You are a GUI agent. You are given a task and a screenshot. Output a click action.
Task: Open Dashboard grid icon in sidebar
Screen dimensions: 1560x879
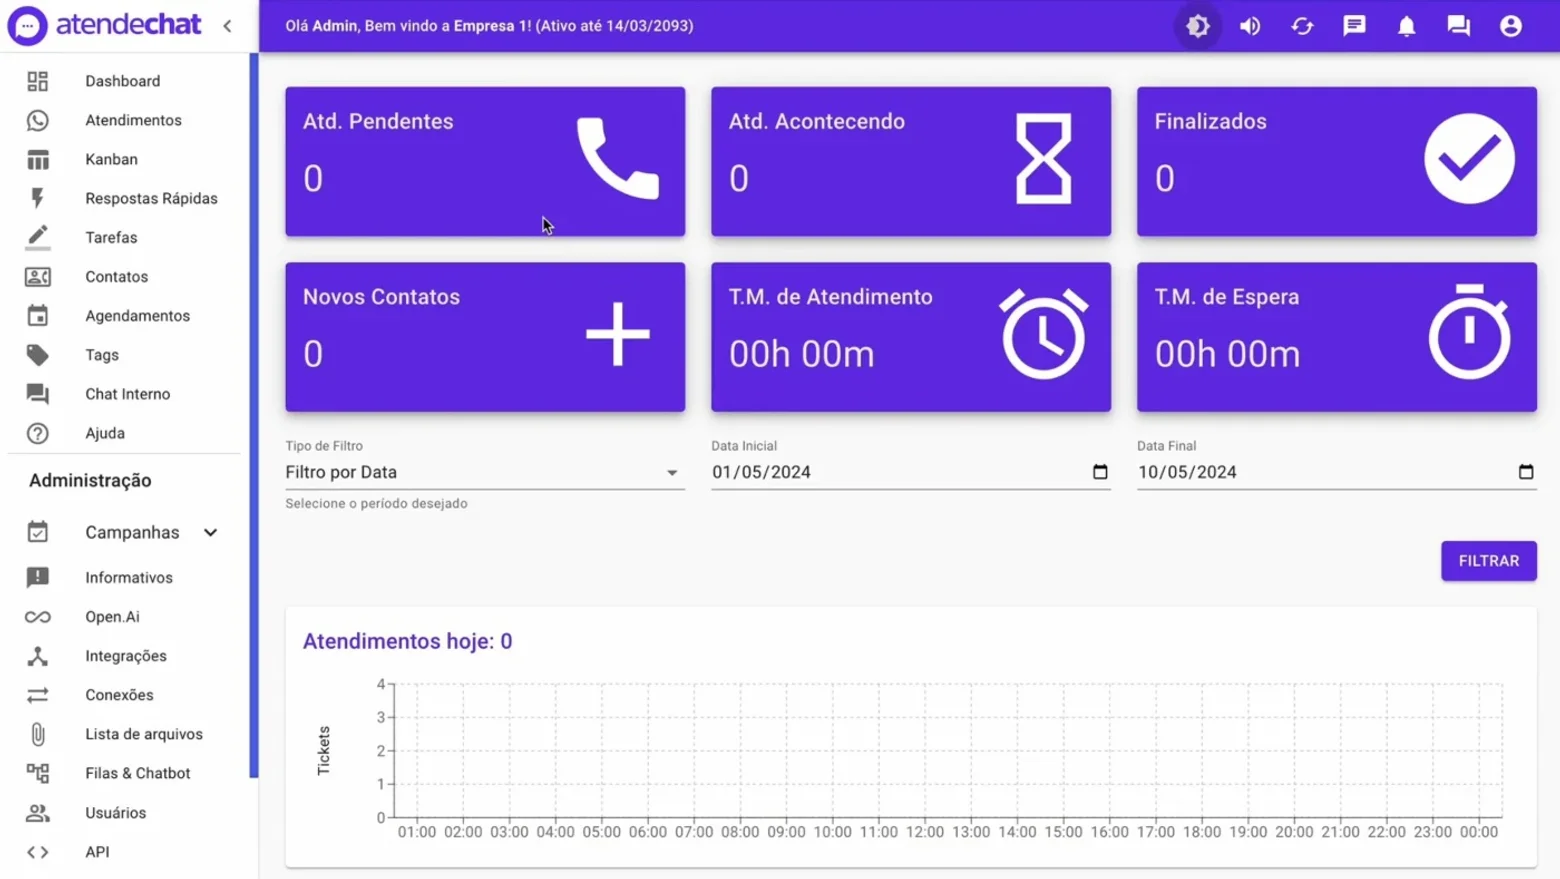pos(38,81)
